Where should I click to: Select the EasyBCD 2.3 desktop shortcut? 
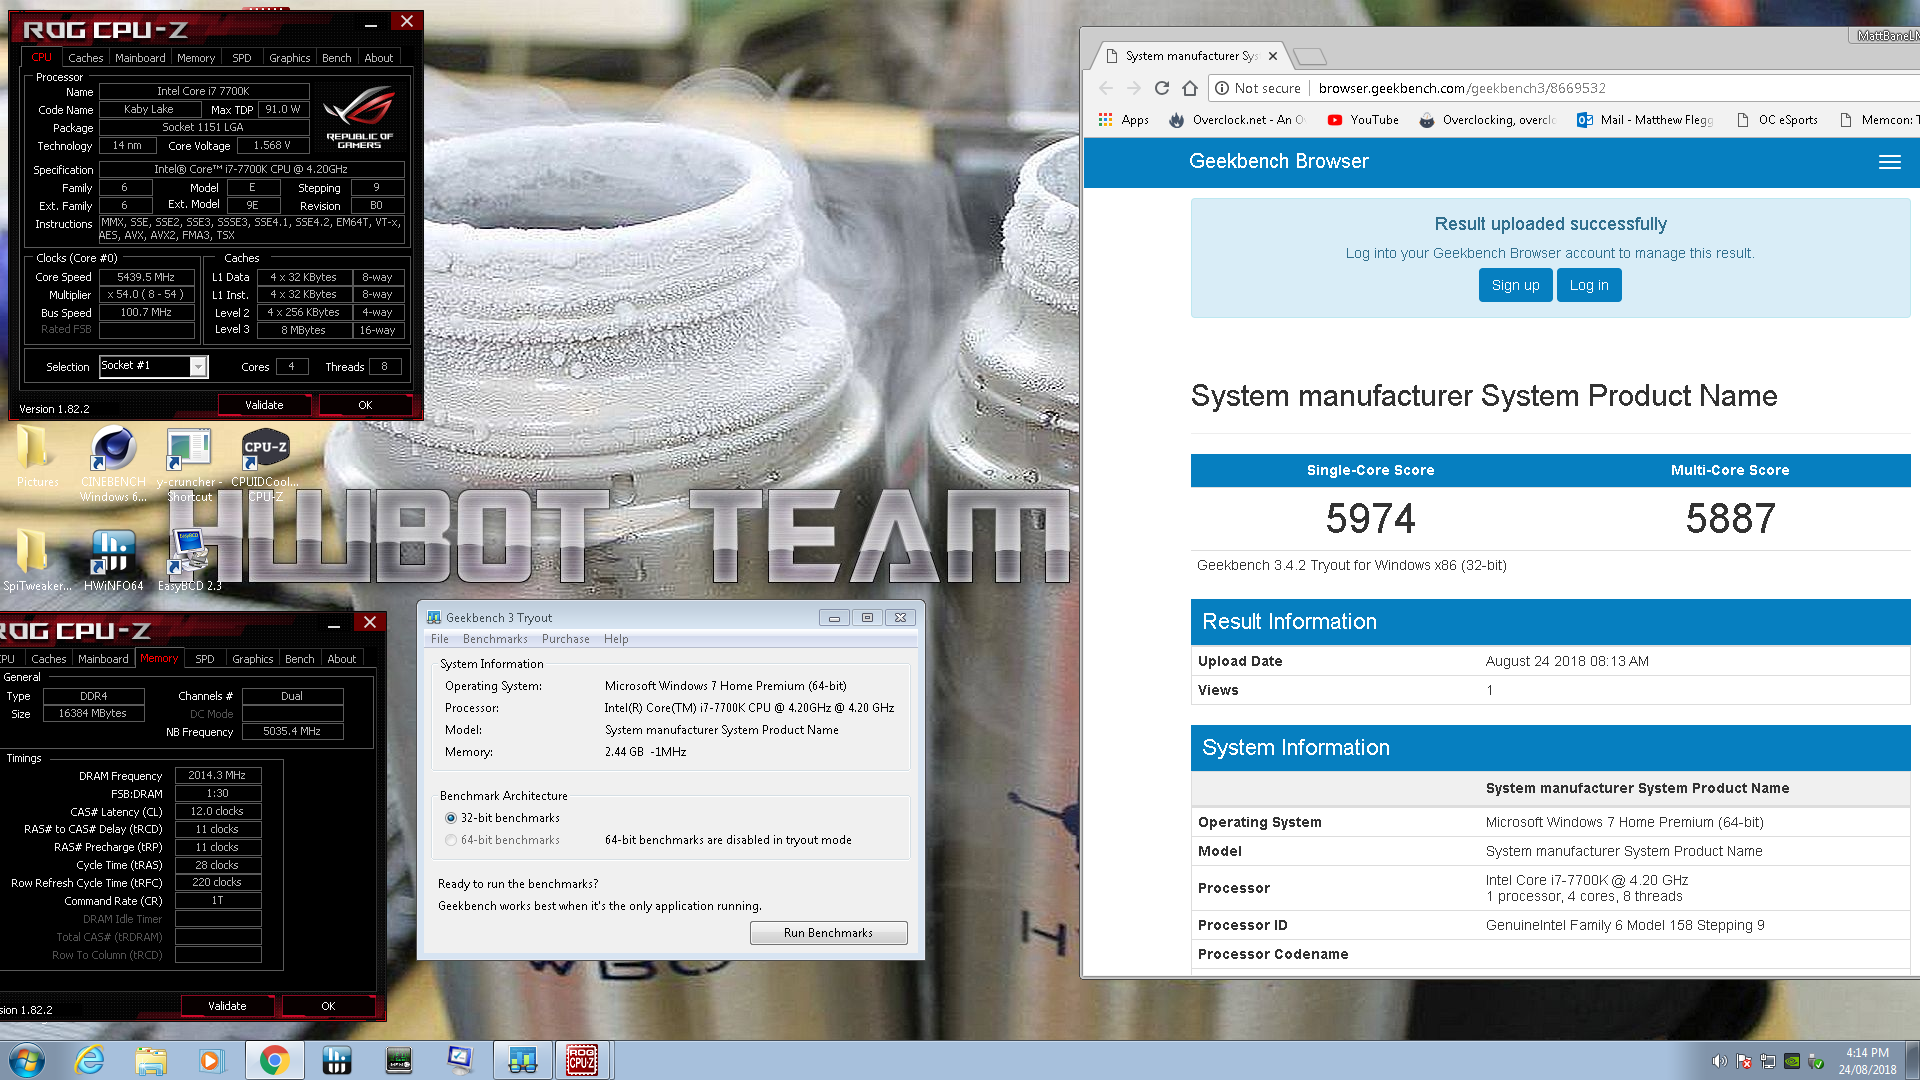tap(189, 560)
